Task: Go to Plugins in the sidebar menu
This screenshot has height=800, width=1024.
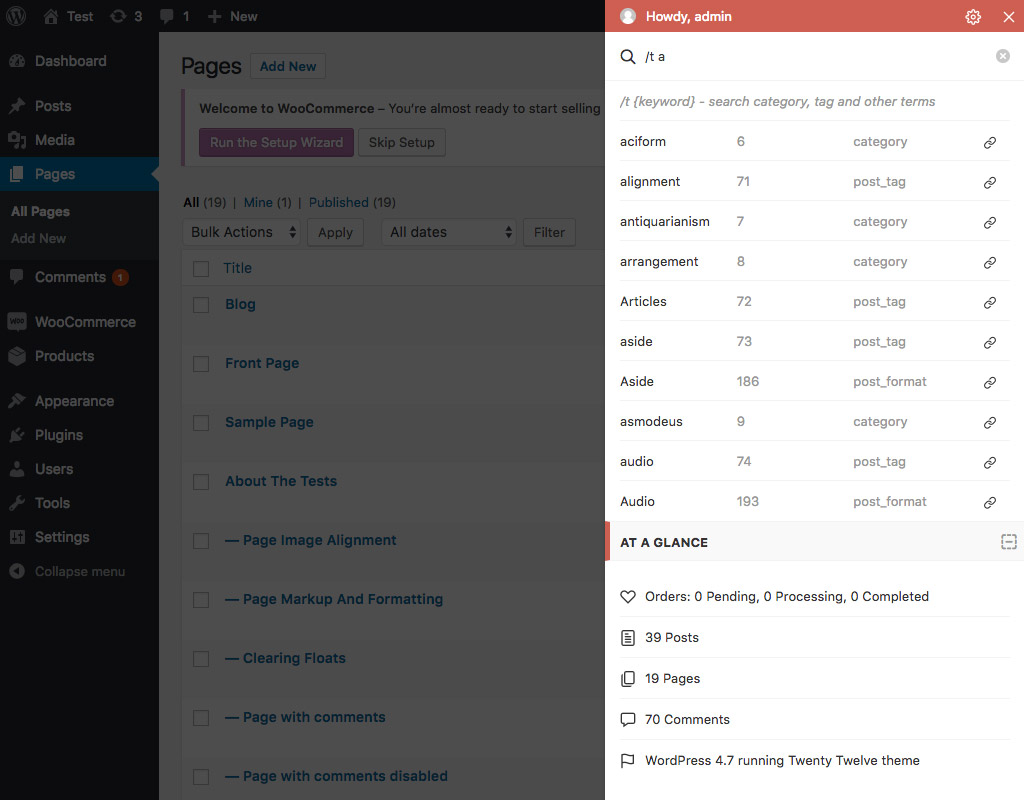Action: 58,435
